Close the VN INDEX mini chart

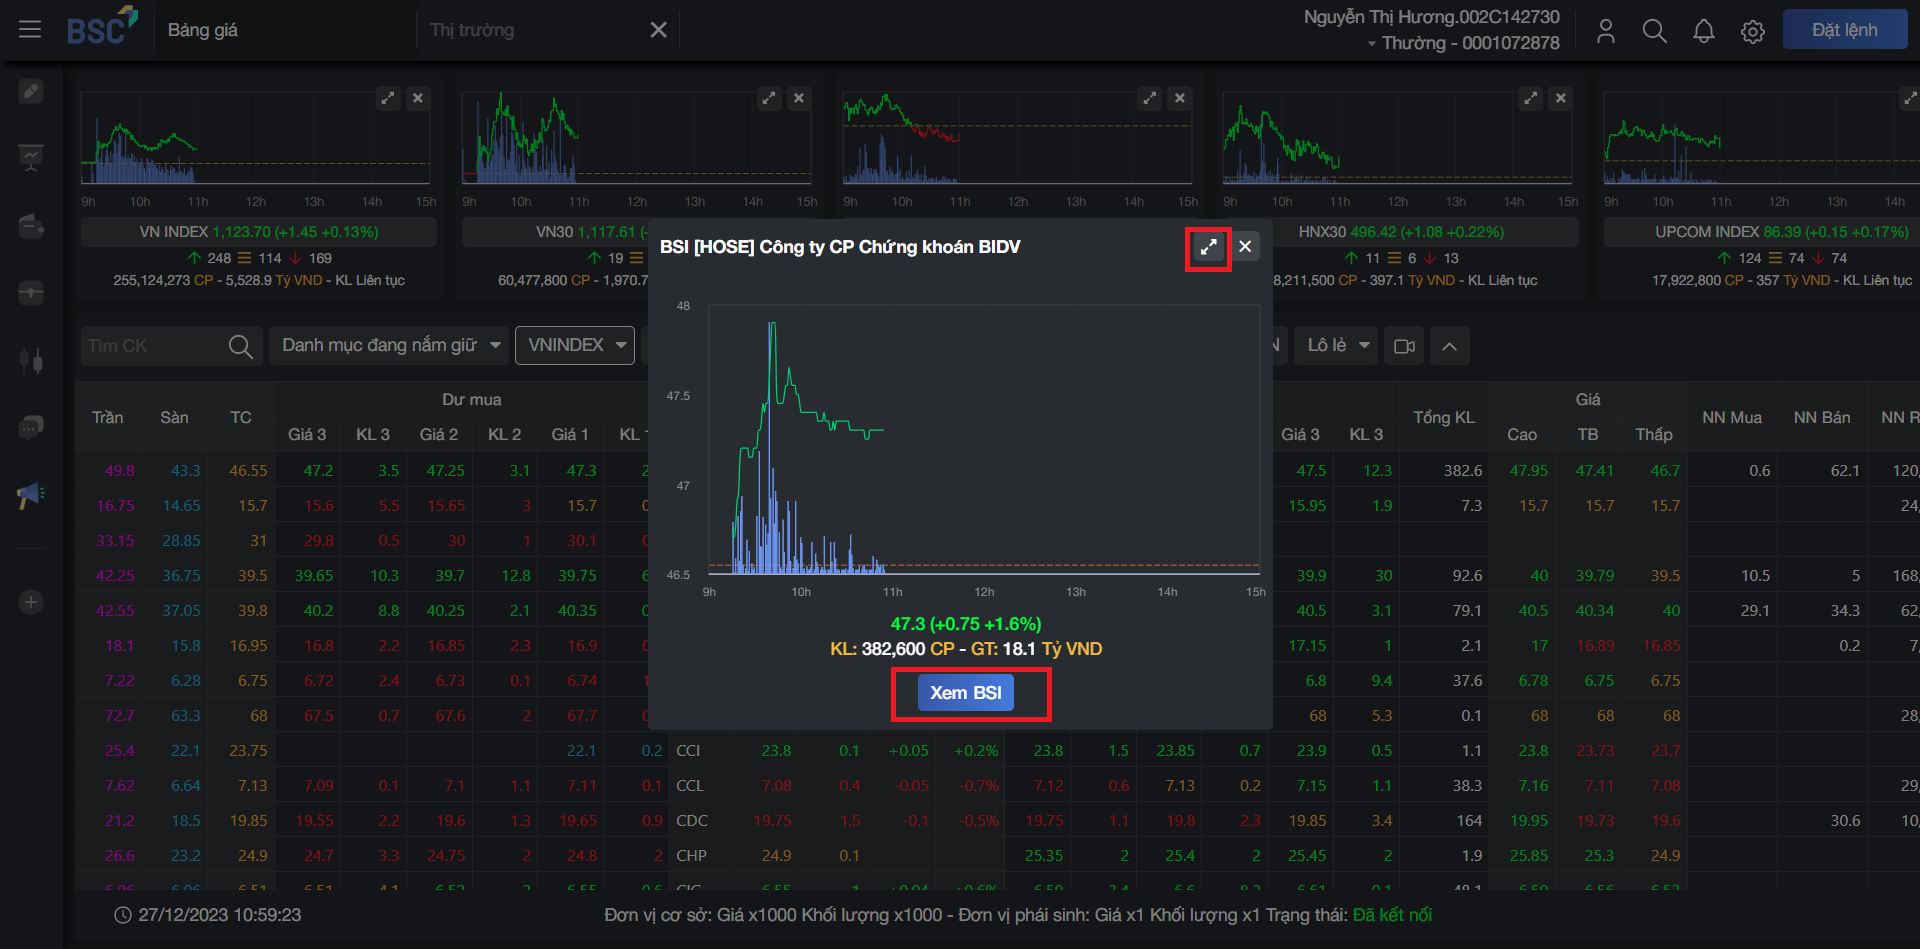click(x=418, y=98)
